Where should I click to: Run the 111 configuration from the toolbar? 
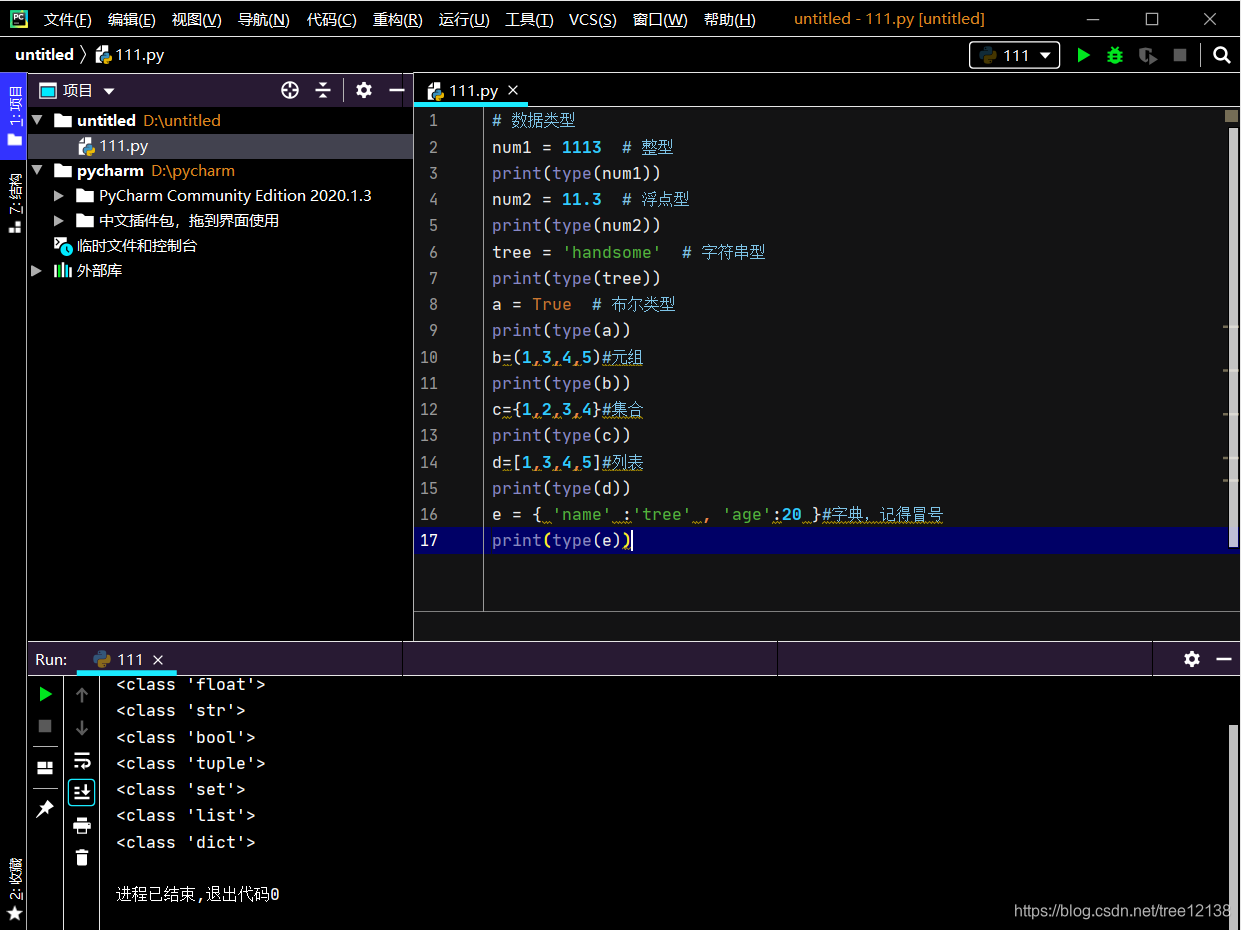(x=1083, y=56)
